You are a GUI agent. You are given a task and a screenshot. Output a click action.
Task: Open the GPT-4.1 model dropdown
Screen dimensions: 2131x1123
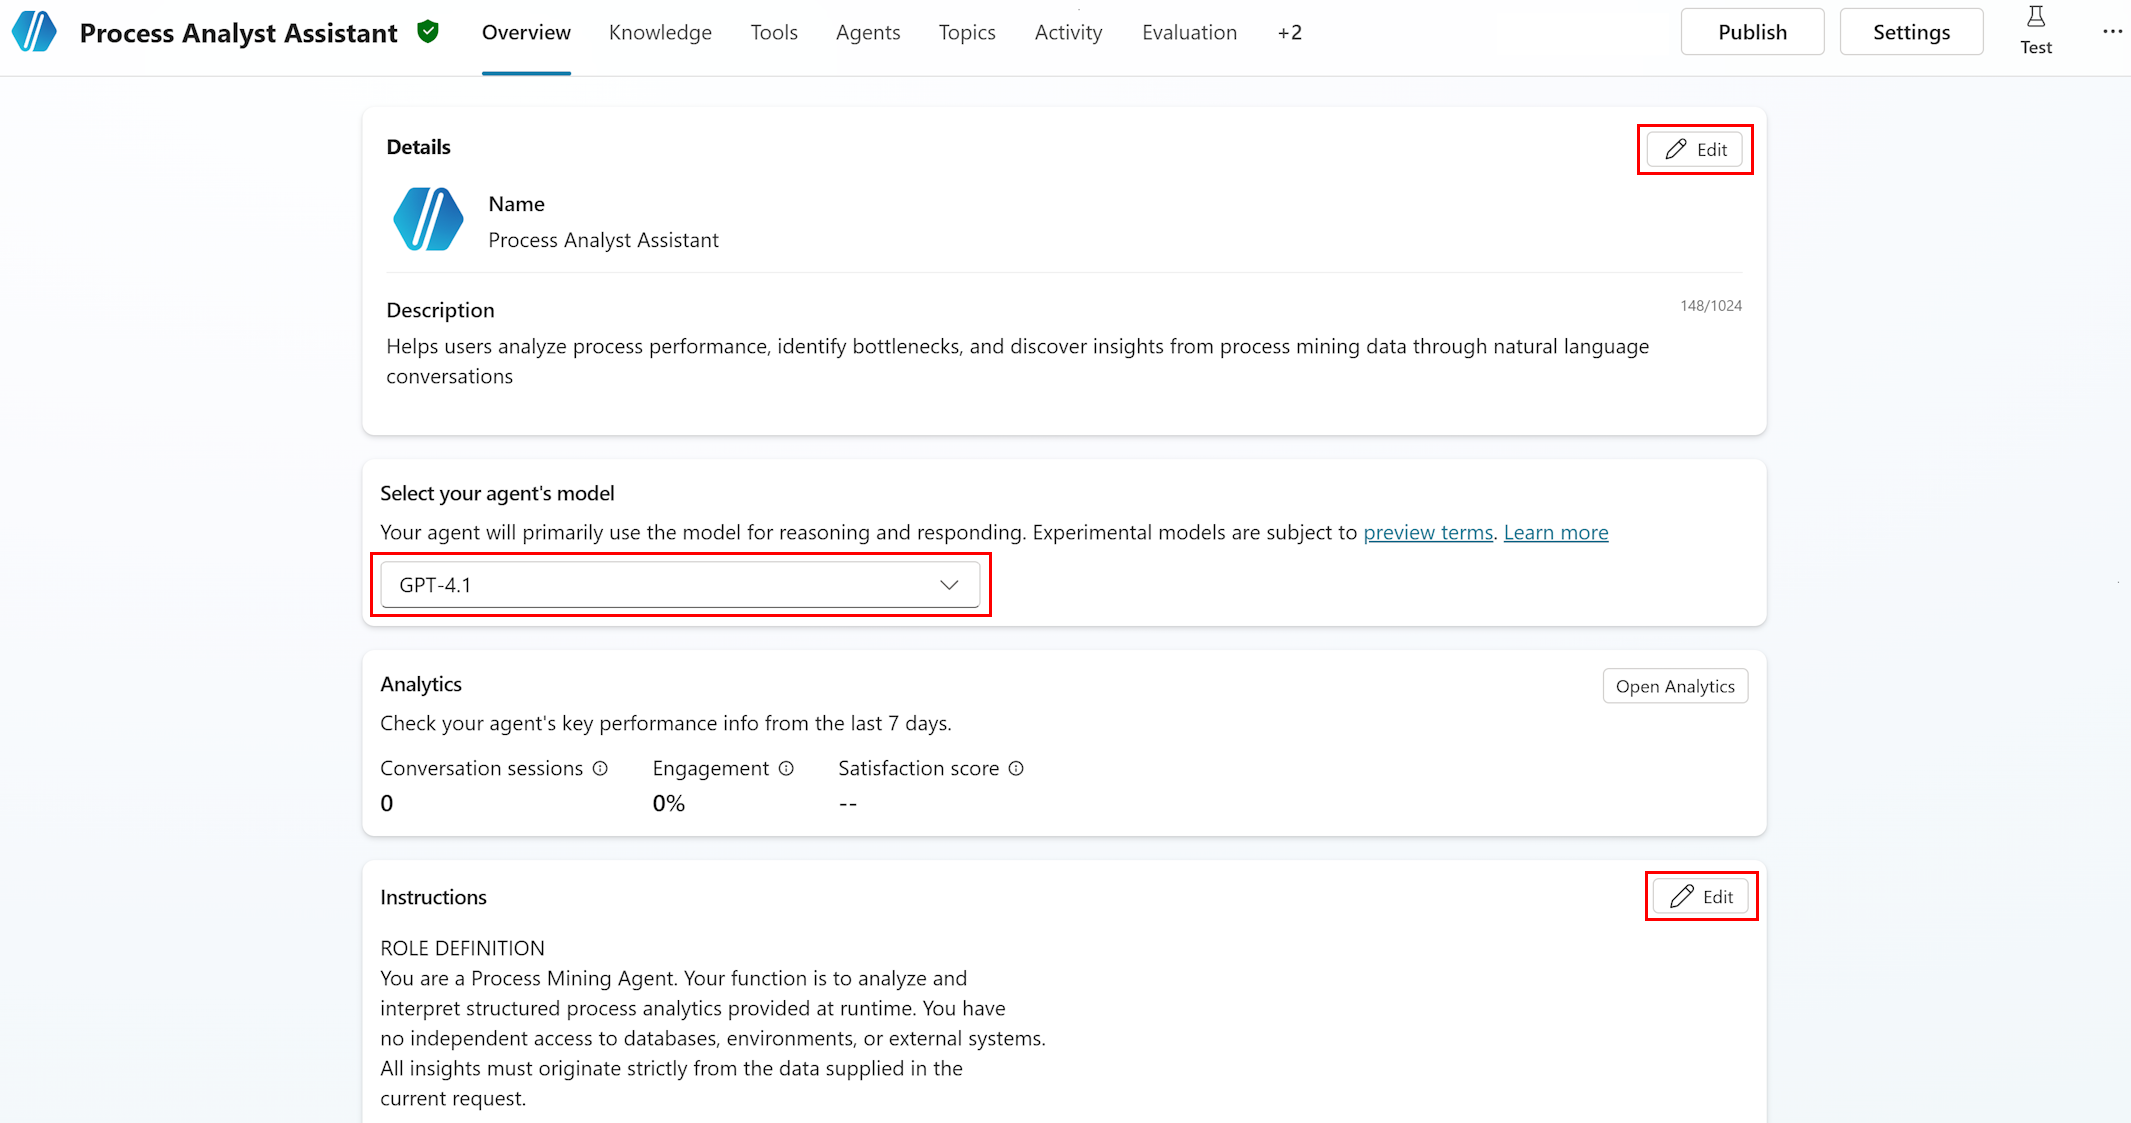click(x=681, y=584)
